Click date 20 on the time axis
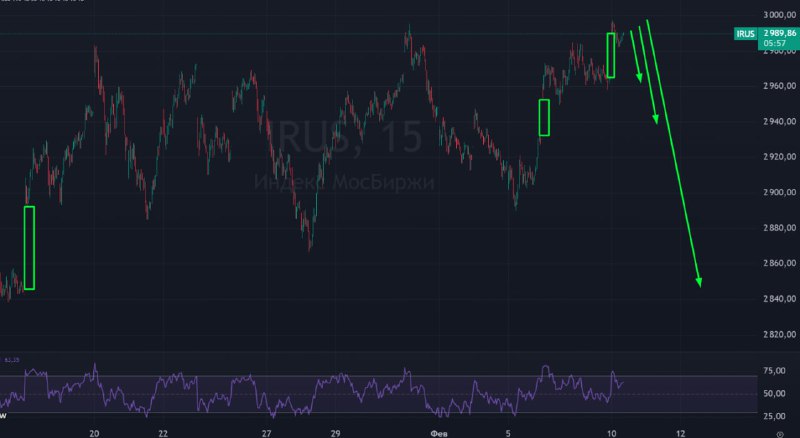Screen dimensions: 800x438 pyautogui.click(x=94, y=434)
